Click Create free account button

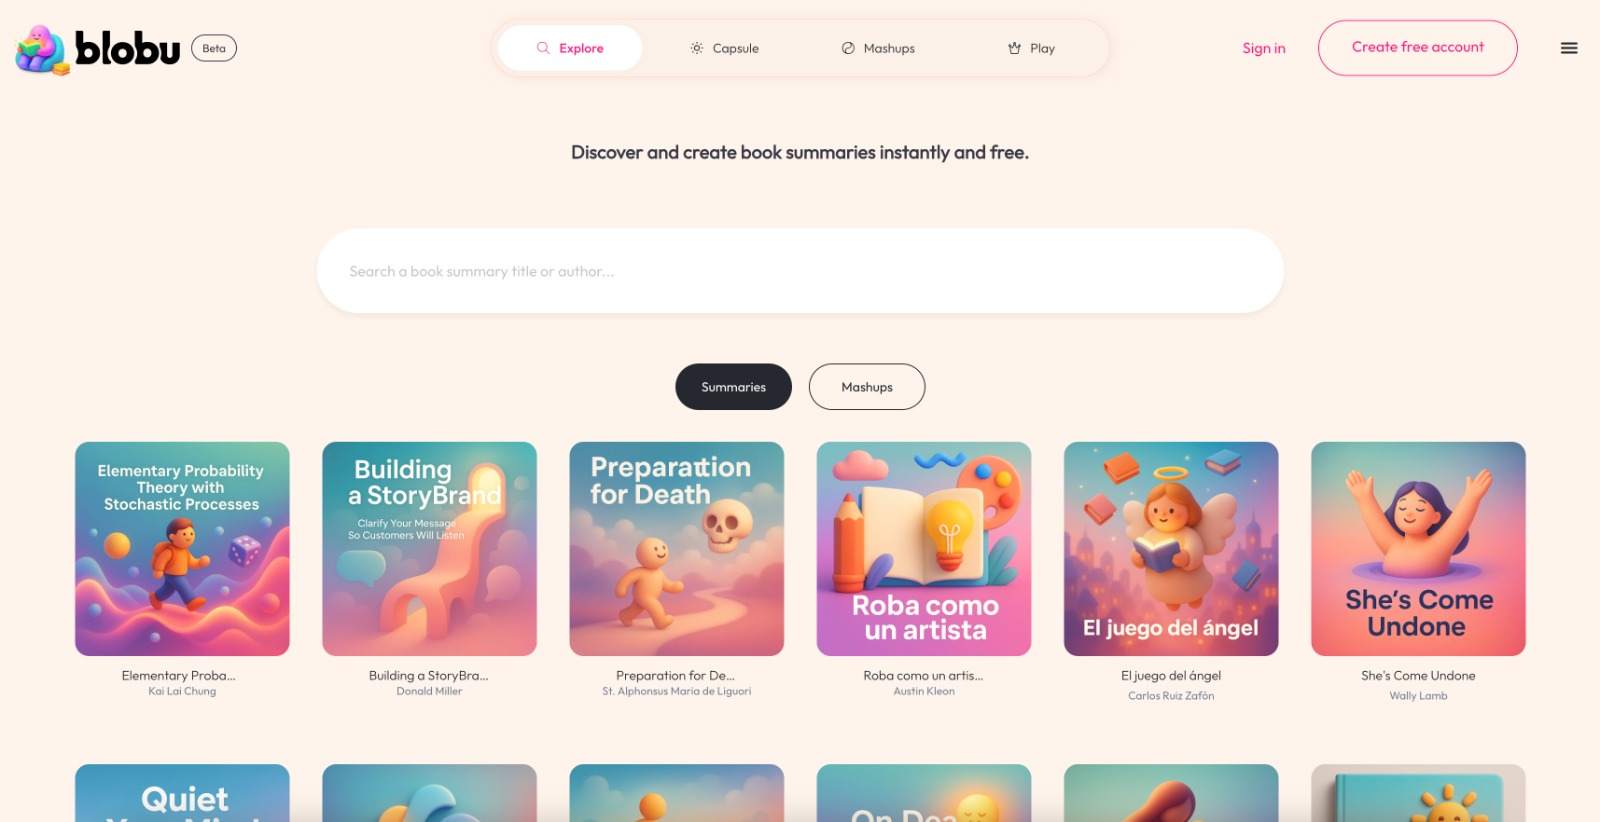click(x=1418, y=48)
